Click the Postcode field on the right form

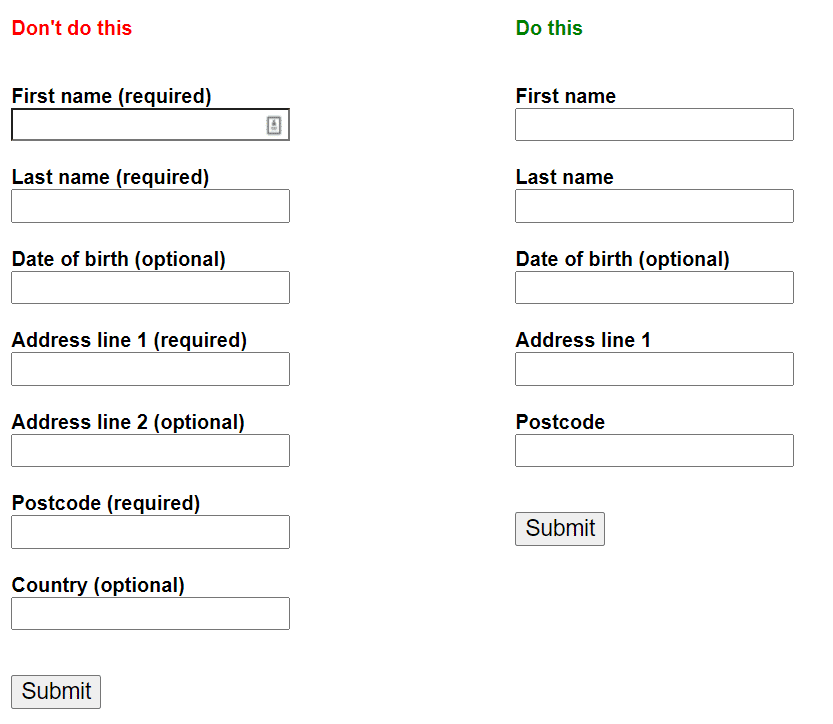(653, 450)
